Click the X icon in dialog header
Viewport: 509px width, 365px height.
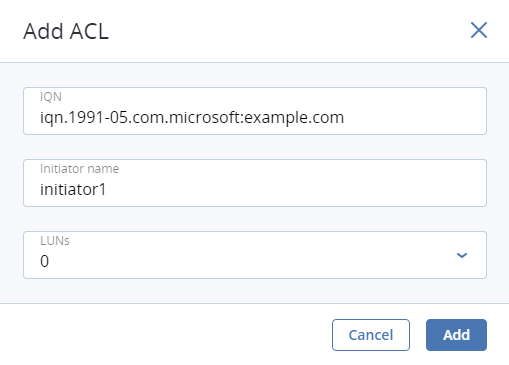pyautogui.click(x=479, y=30)
